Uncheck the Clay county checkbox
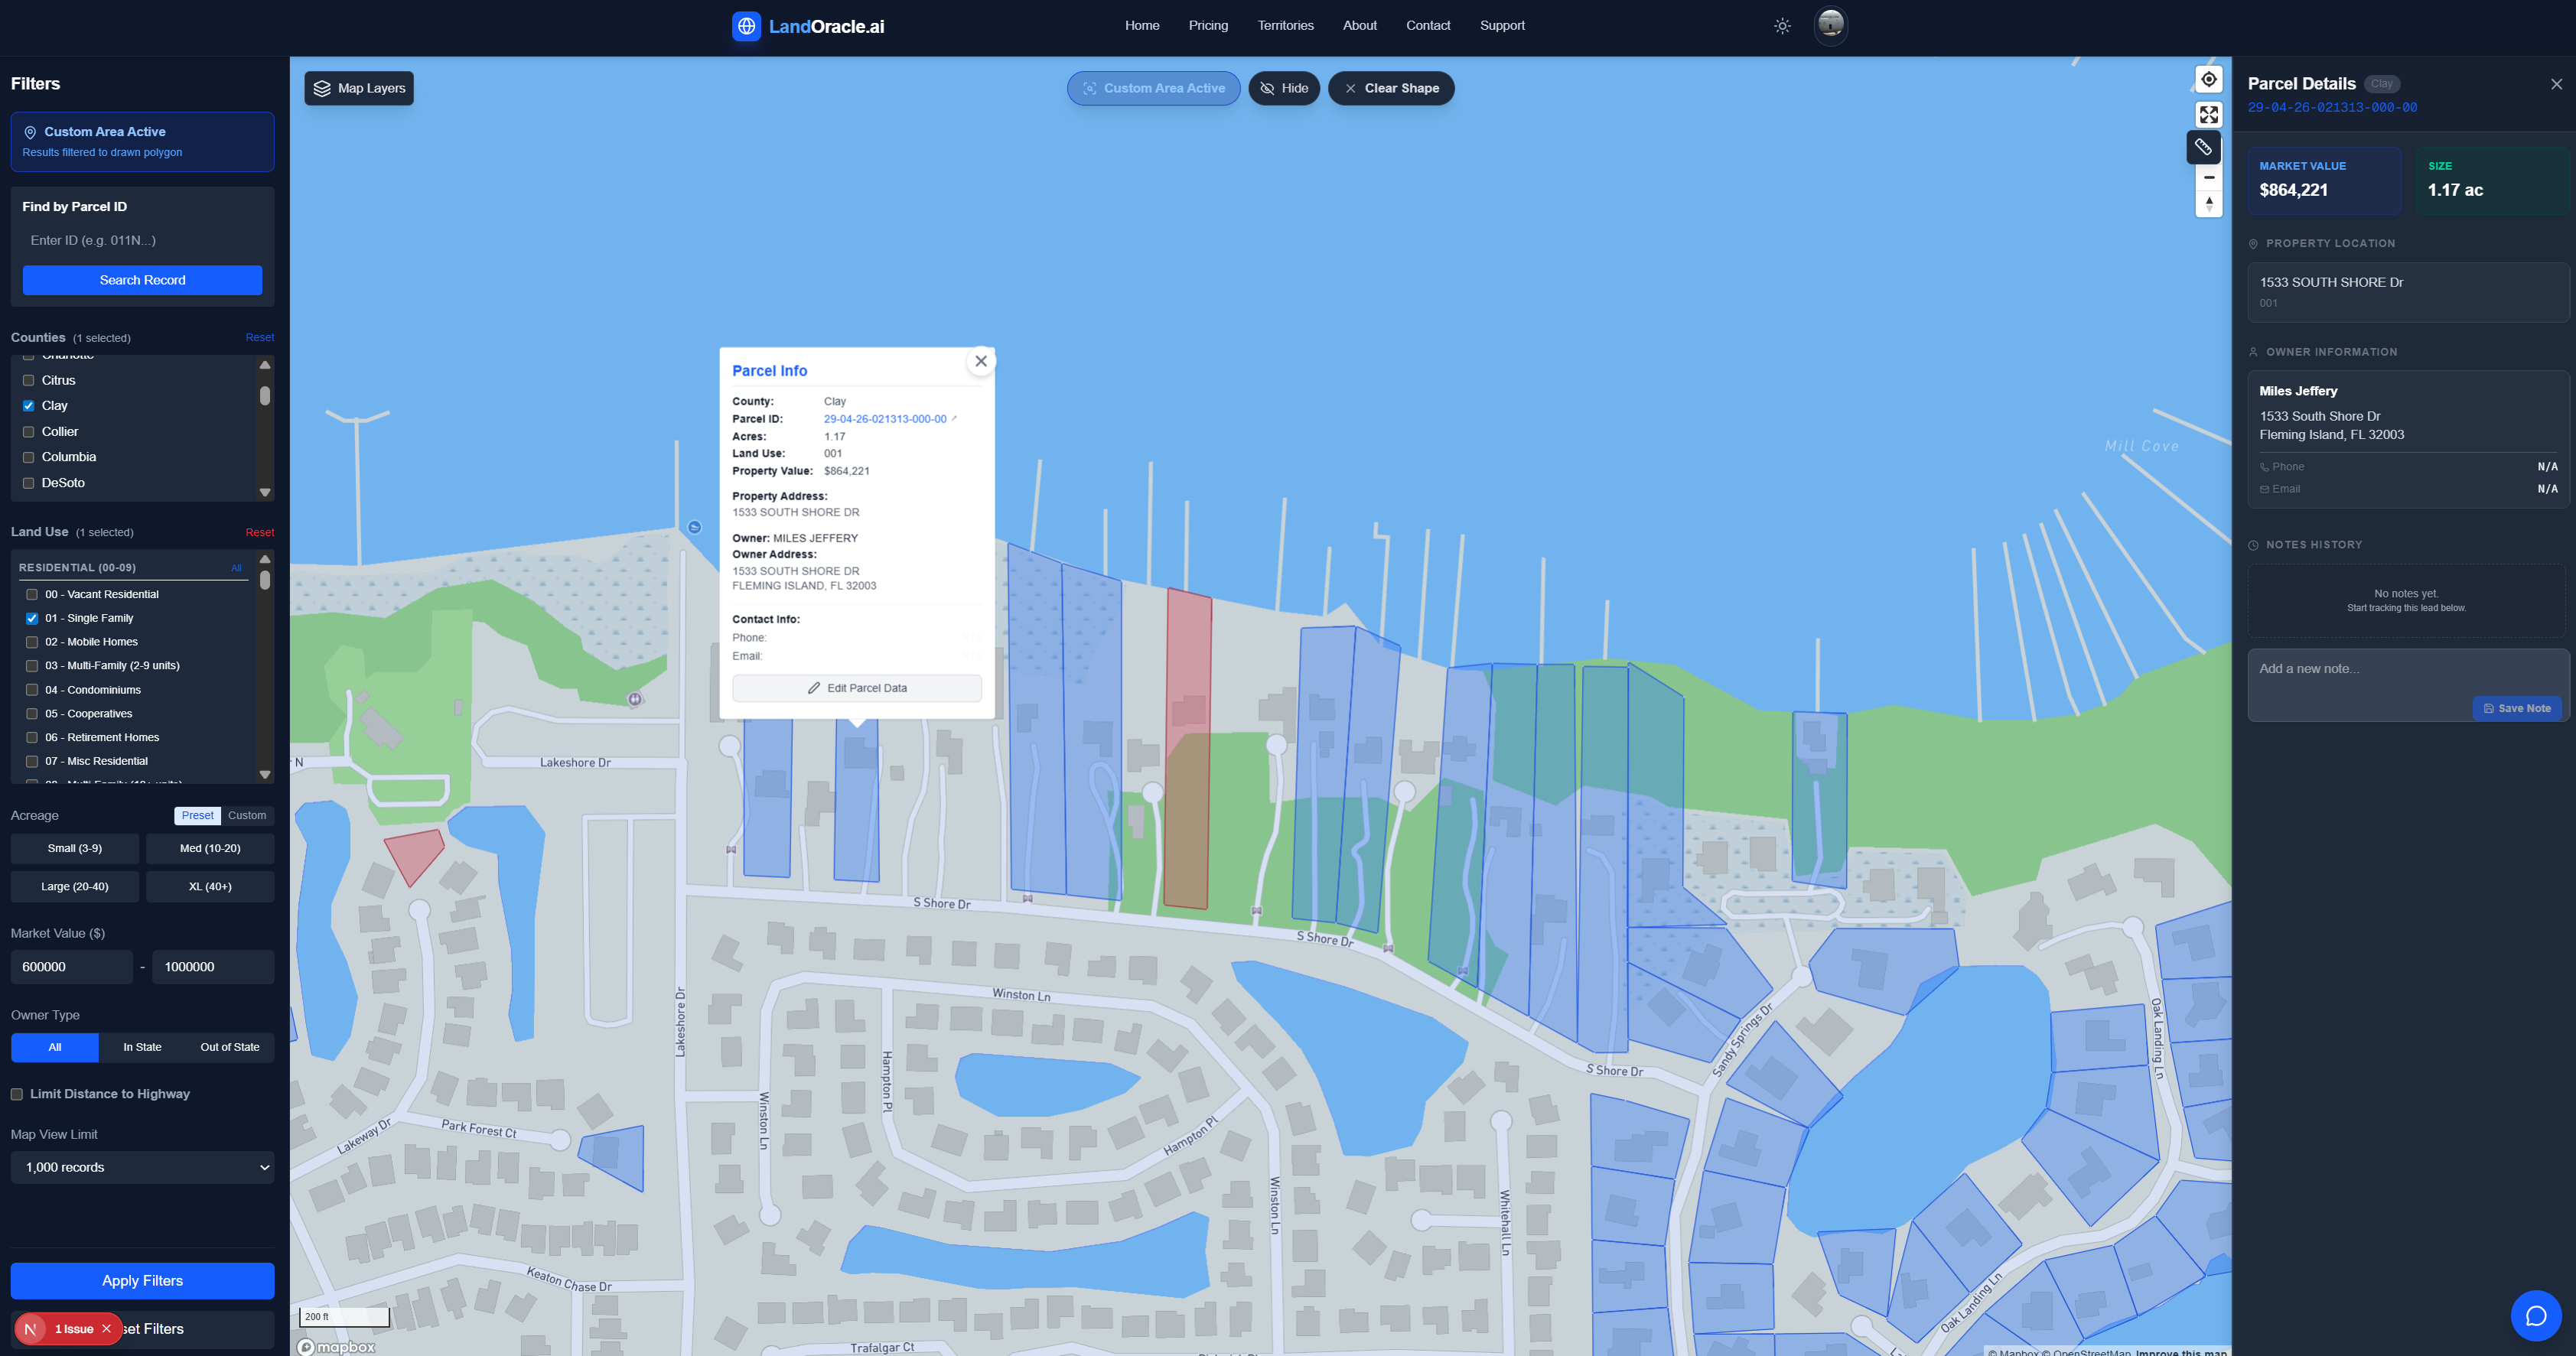Image resolution: width=2576 pixels, height=1356 pixels. pos(29,406)
